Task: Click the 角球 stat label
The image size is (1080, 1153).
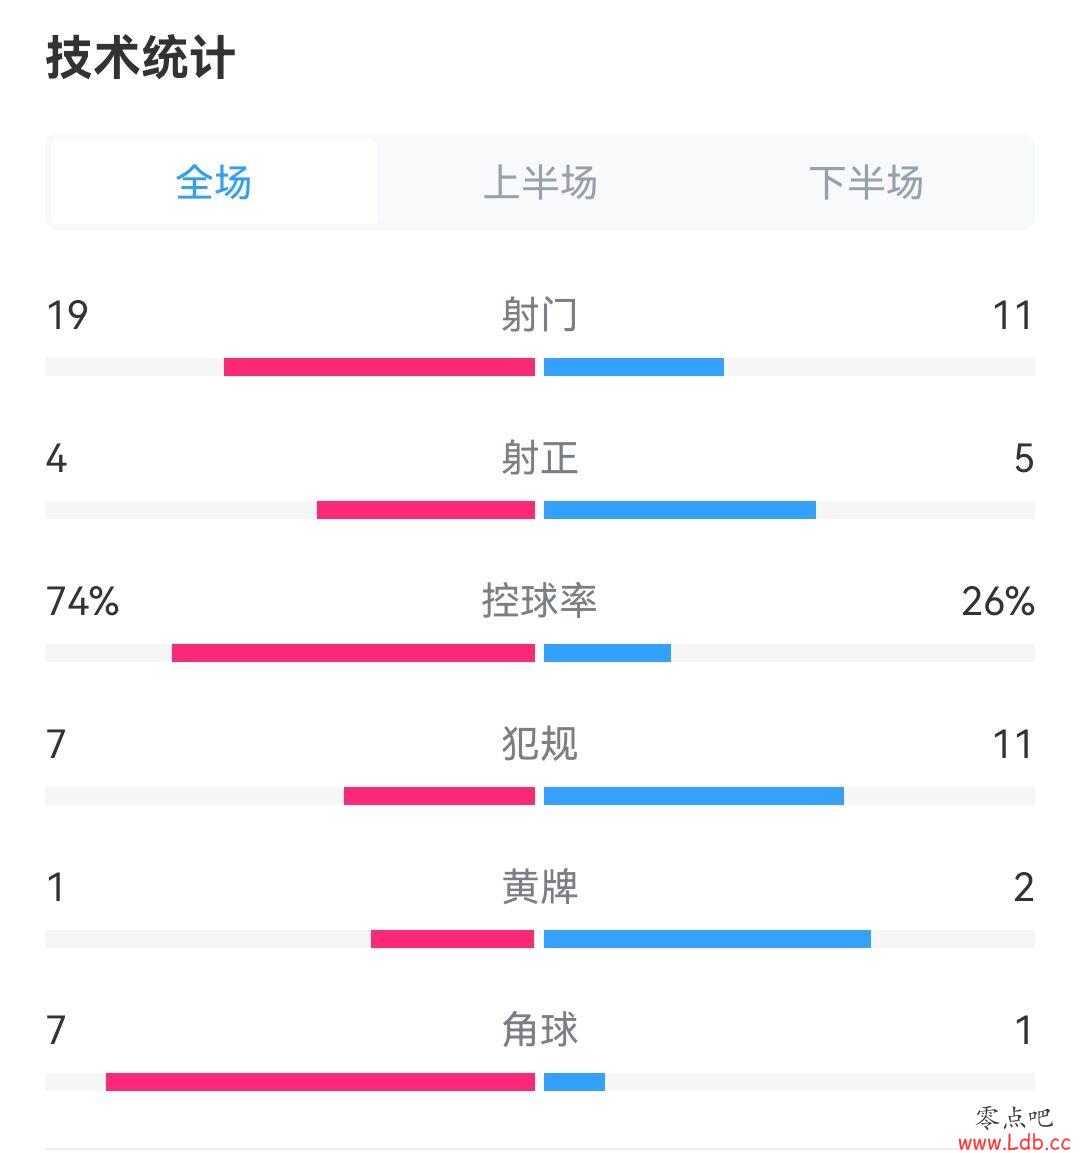Action: [x=540, y=1029]
